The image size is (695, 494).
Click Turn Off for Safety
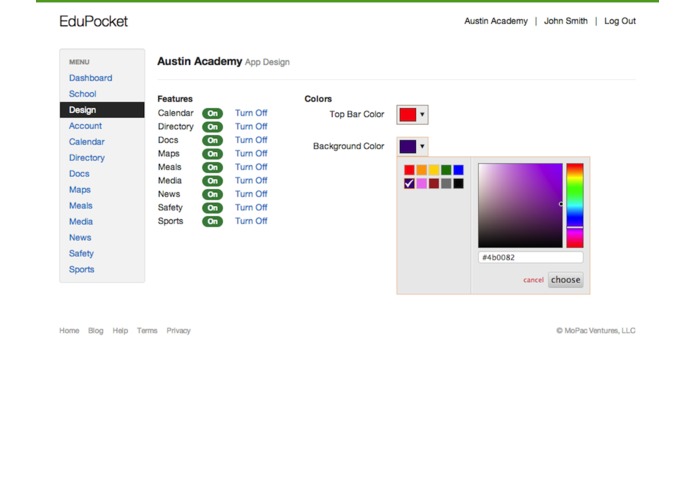(251, 207)
